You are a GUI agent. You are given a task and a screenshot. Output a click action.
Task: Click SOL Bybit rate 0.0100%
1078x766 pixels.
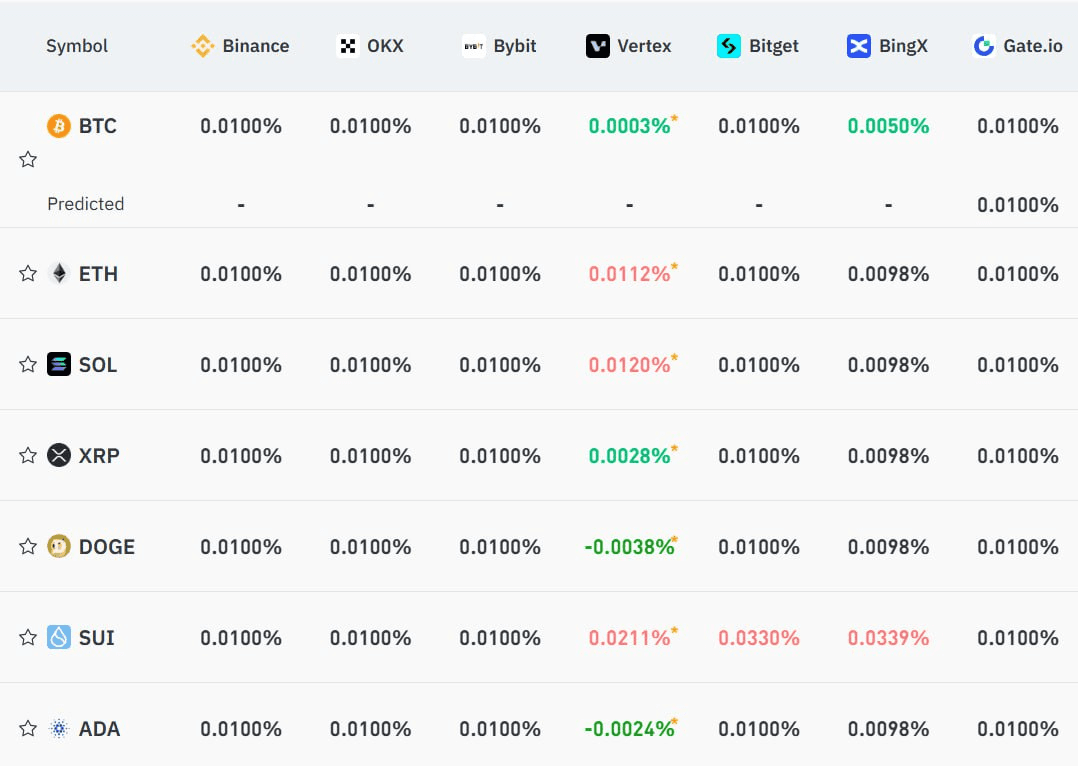500,364
